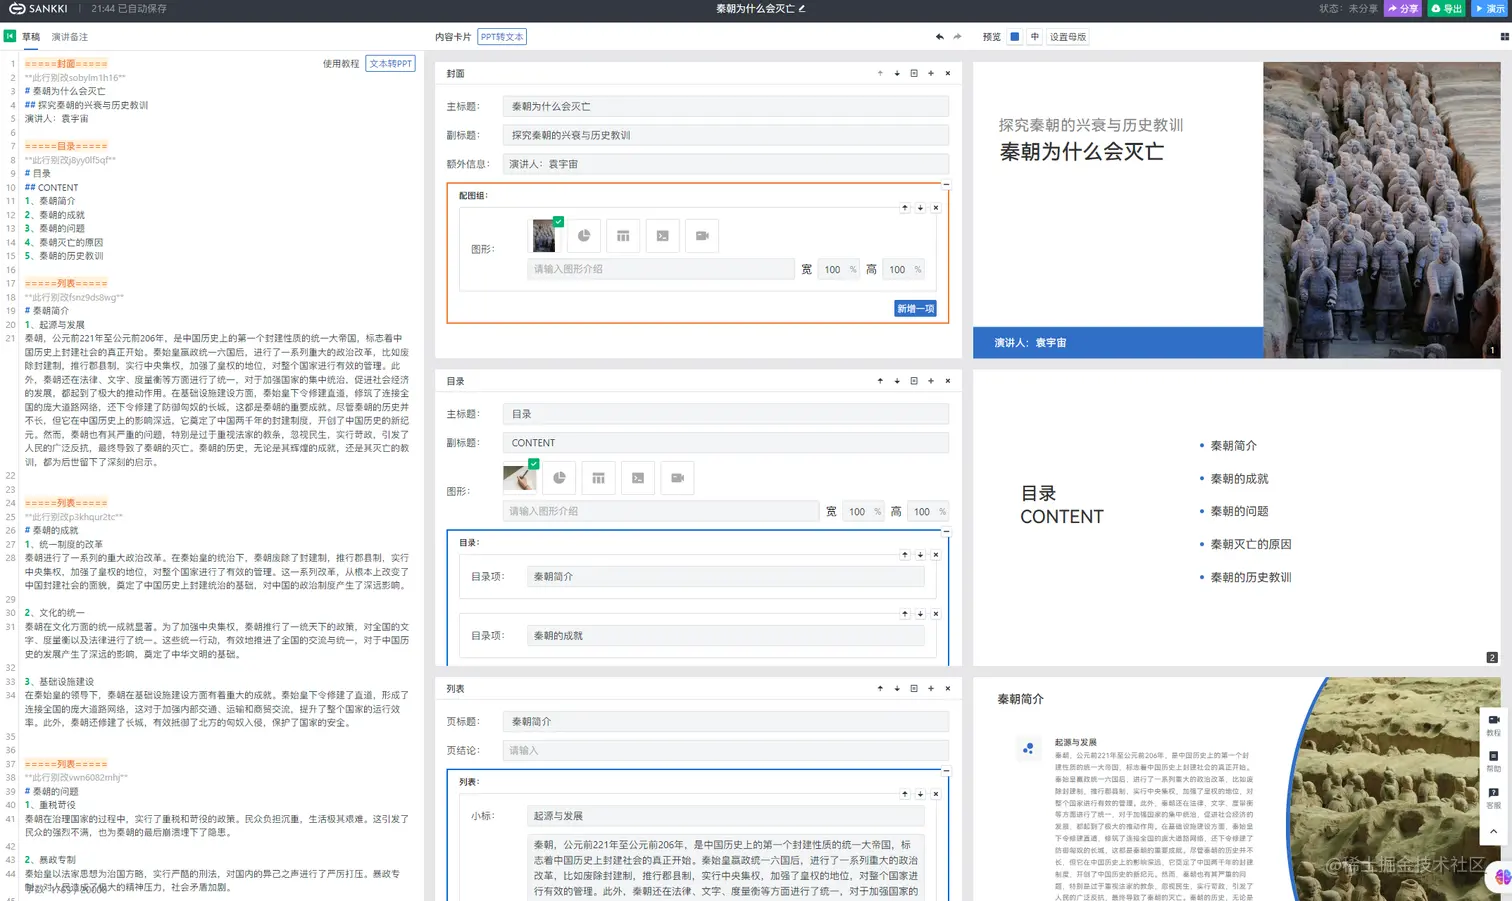Choose the pie chart graphic in the 目录 card

559,478
